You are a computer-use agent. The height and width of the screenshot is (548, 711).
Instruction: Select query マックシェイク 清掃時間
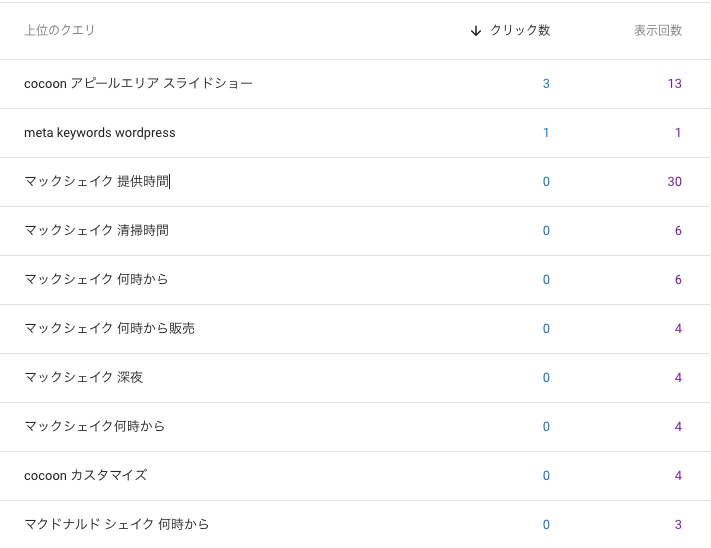[96, 231]
